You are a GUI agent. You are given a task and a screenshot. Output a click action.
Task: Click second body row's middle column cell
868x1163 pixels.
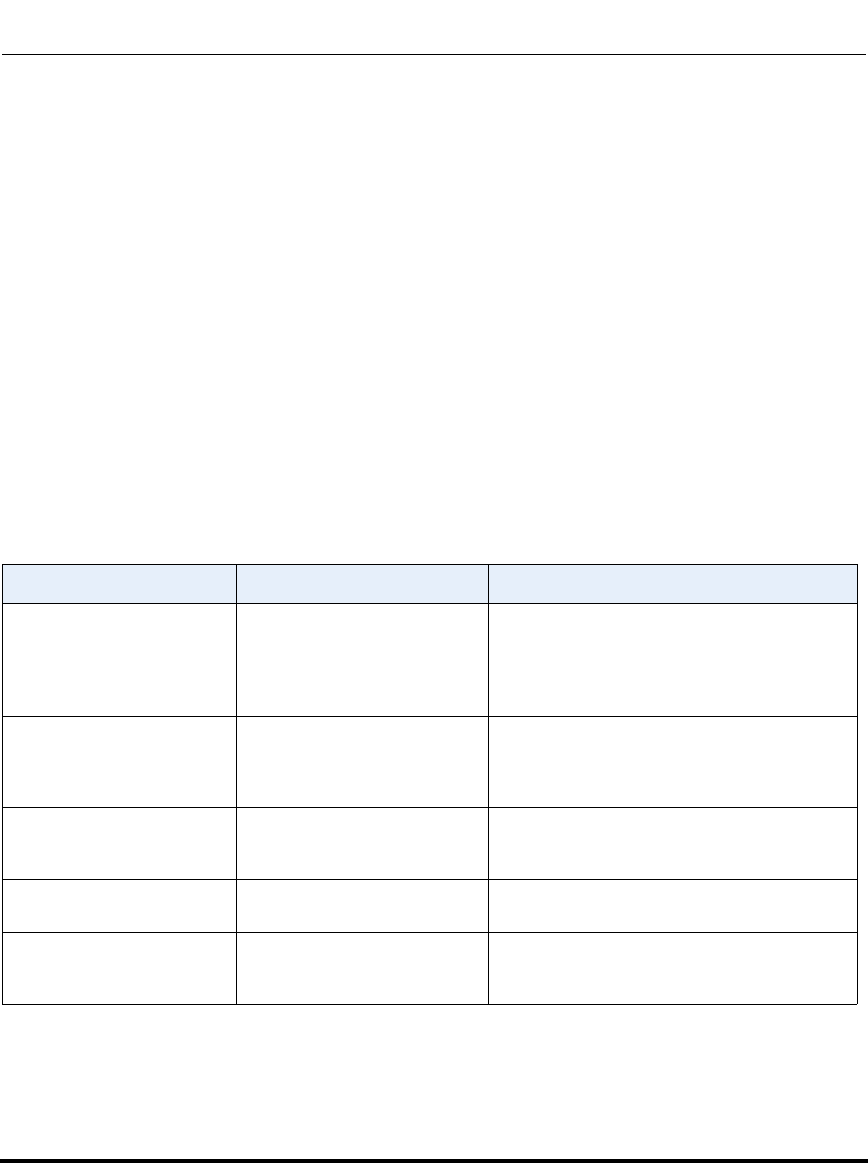coord(362,761)
